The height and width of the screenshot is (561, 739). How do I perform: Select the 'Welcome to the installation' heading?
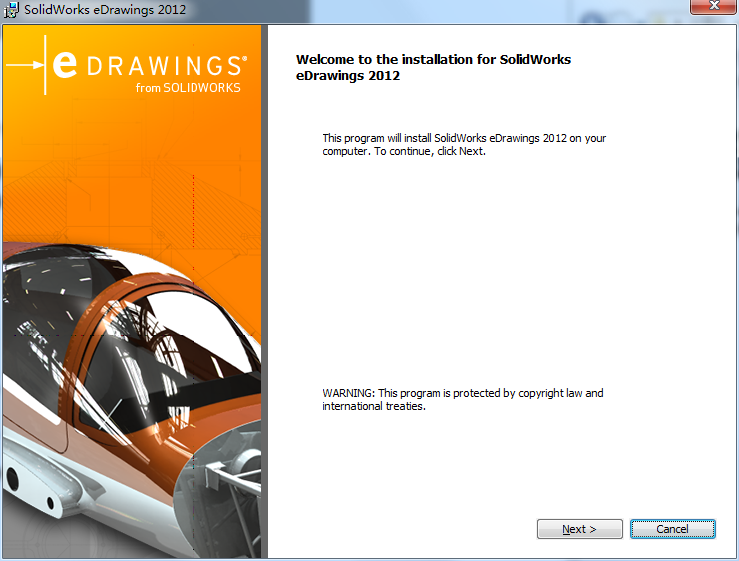pyautogui.click(x=433, y=67)
